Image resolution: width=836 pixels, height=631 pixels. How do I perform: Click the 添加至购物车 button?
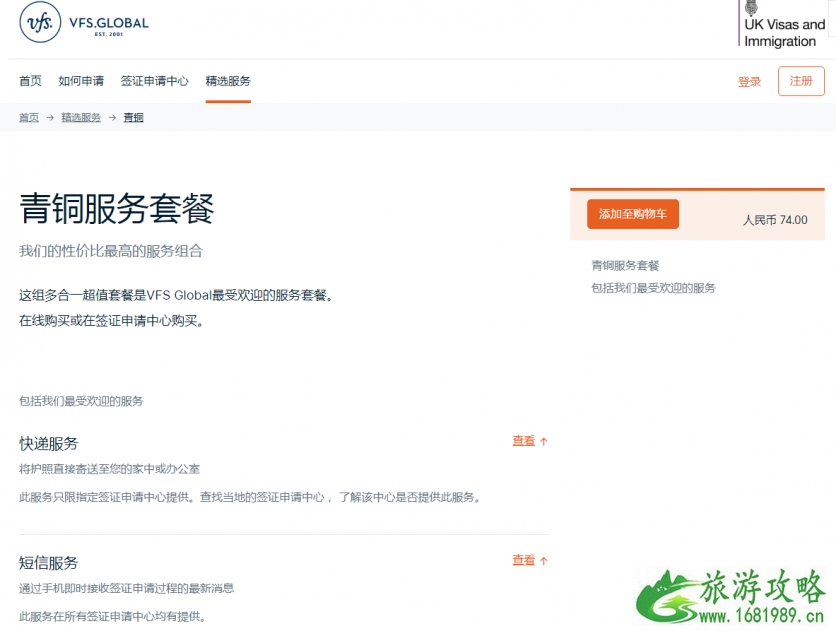[633, 214]
